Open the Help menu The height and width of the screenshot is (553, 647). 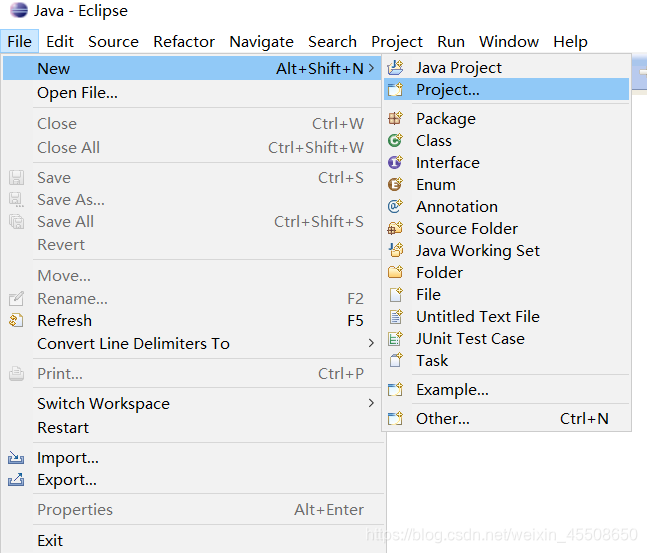(570, 41)
